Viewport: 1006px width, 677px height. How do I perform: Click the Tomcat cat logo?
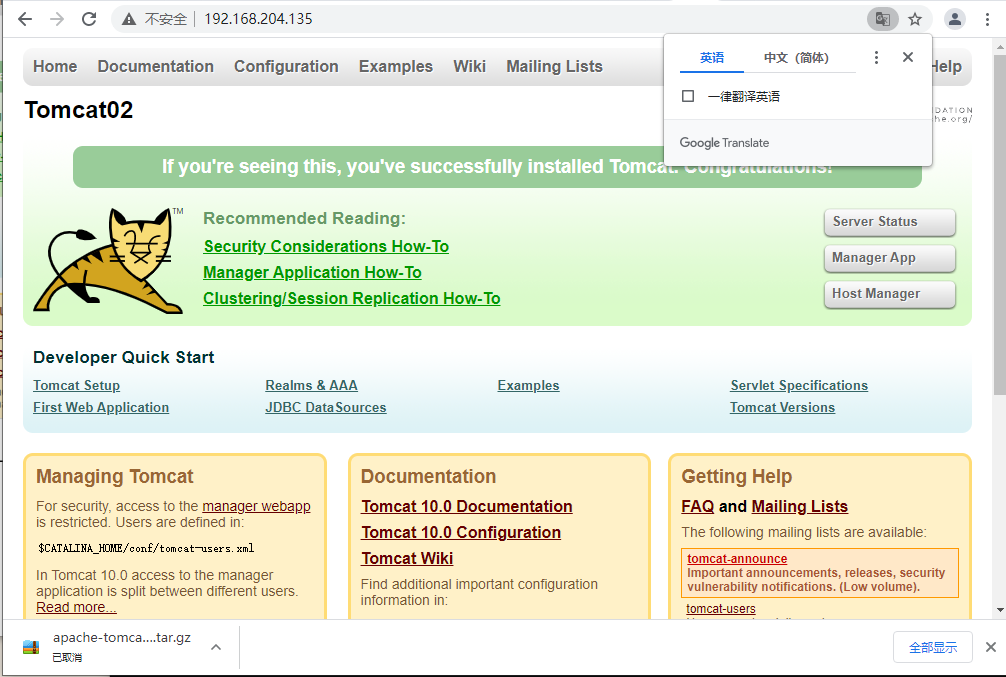tap(109, 262)
